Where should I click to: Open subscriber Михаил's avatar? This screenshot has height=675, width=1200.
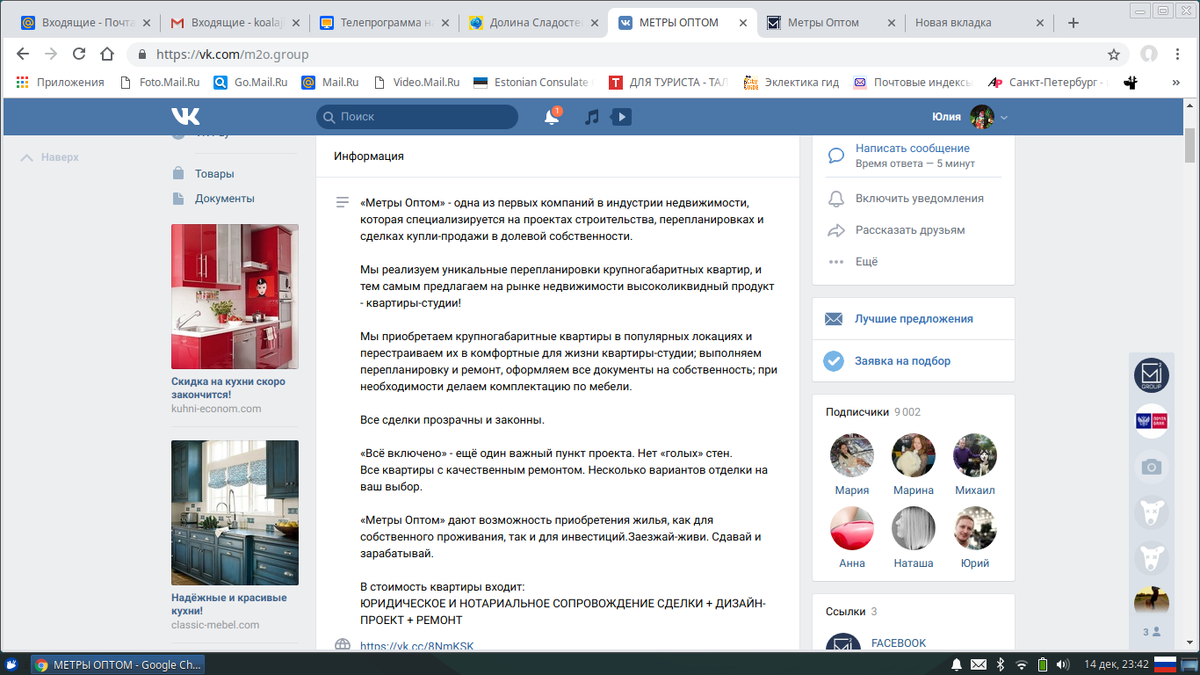[974, 455]
